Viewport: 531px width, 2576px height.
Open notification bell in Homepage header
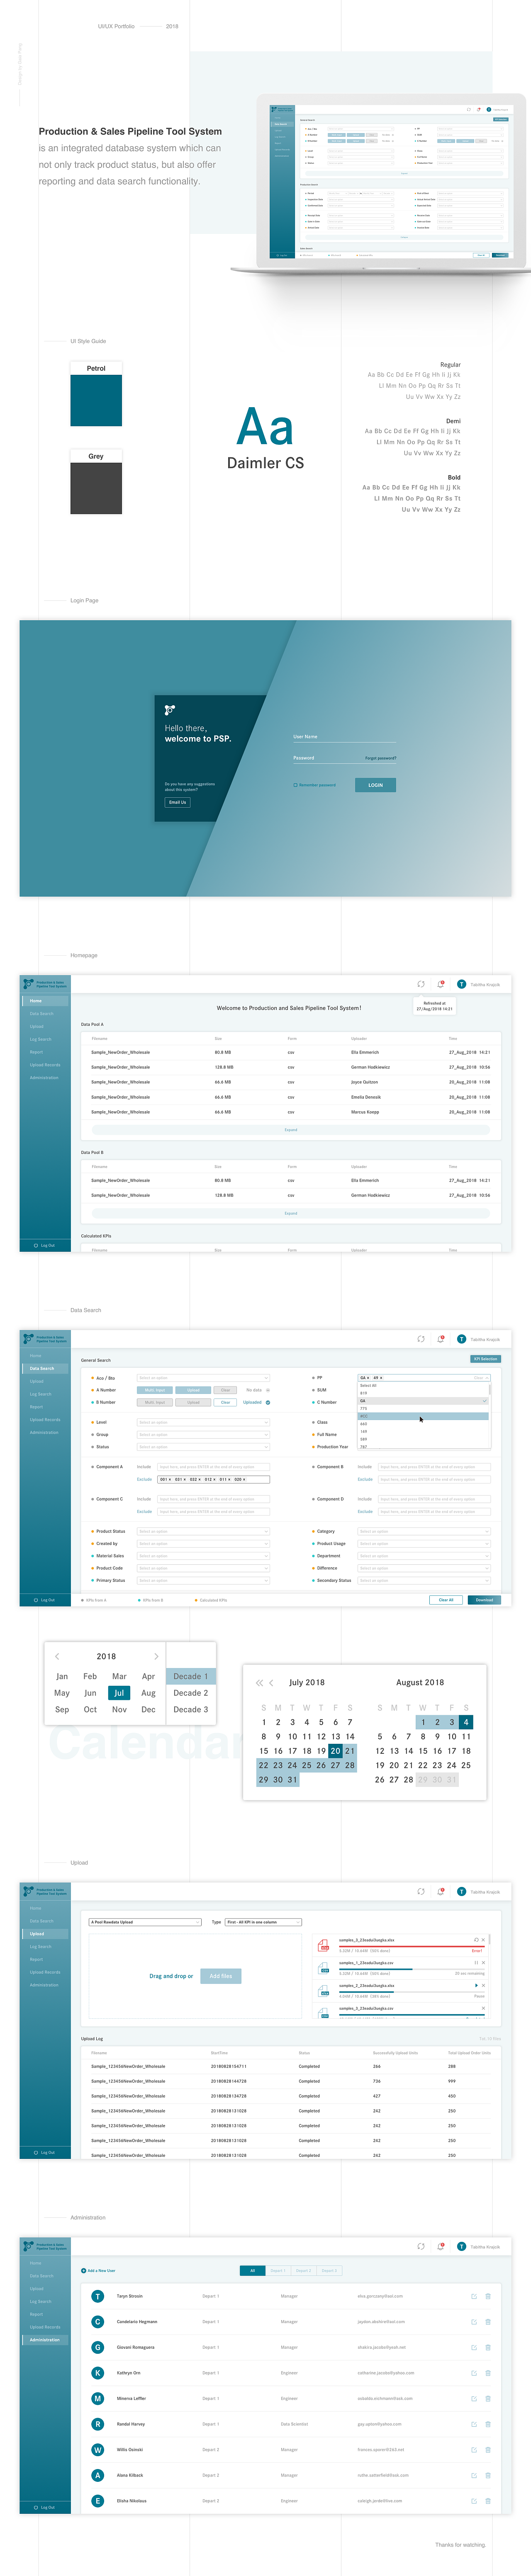click(x=441, y=984)
